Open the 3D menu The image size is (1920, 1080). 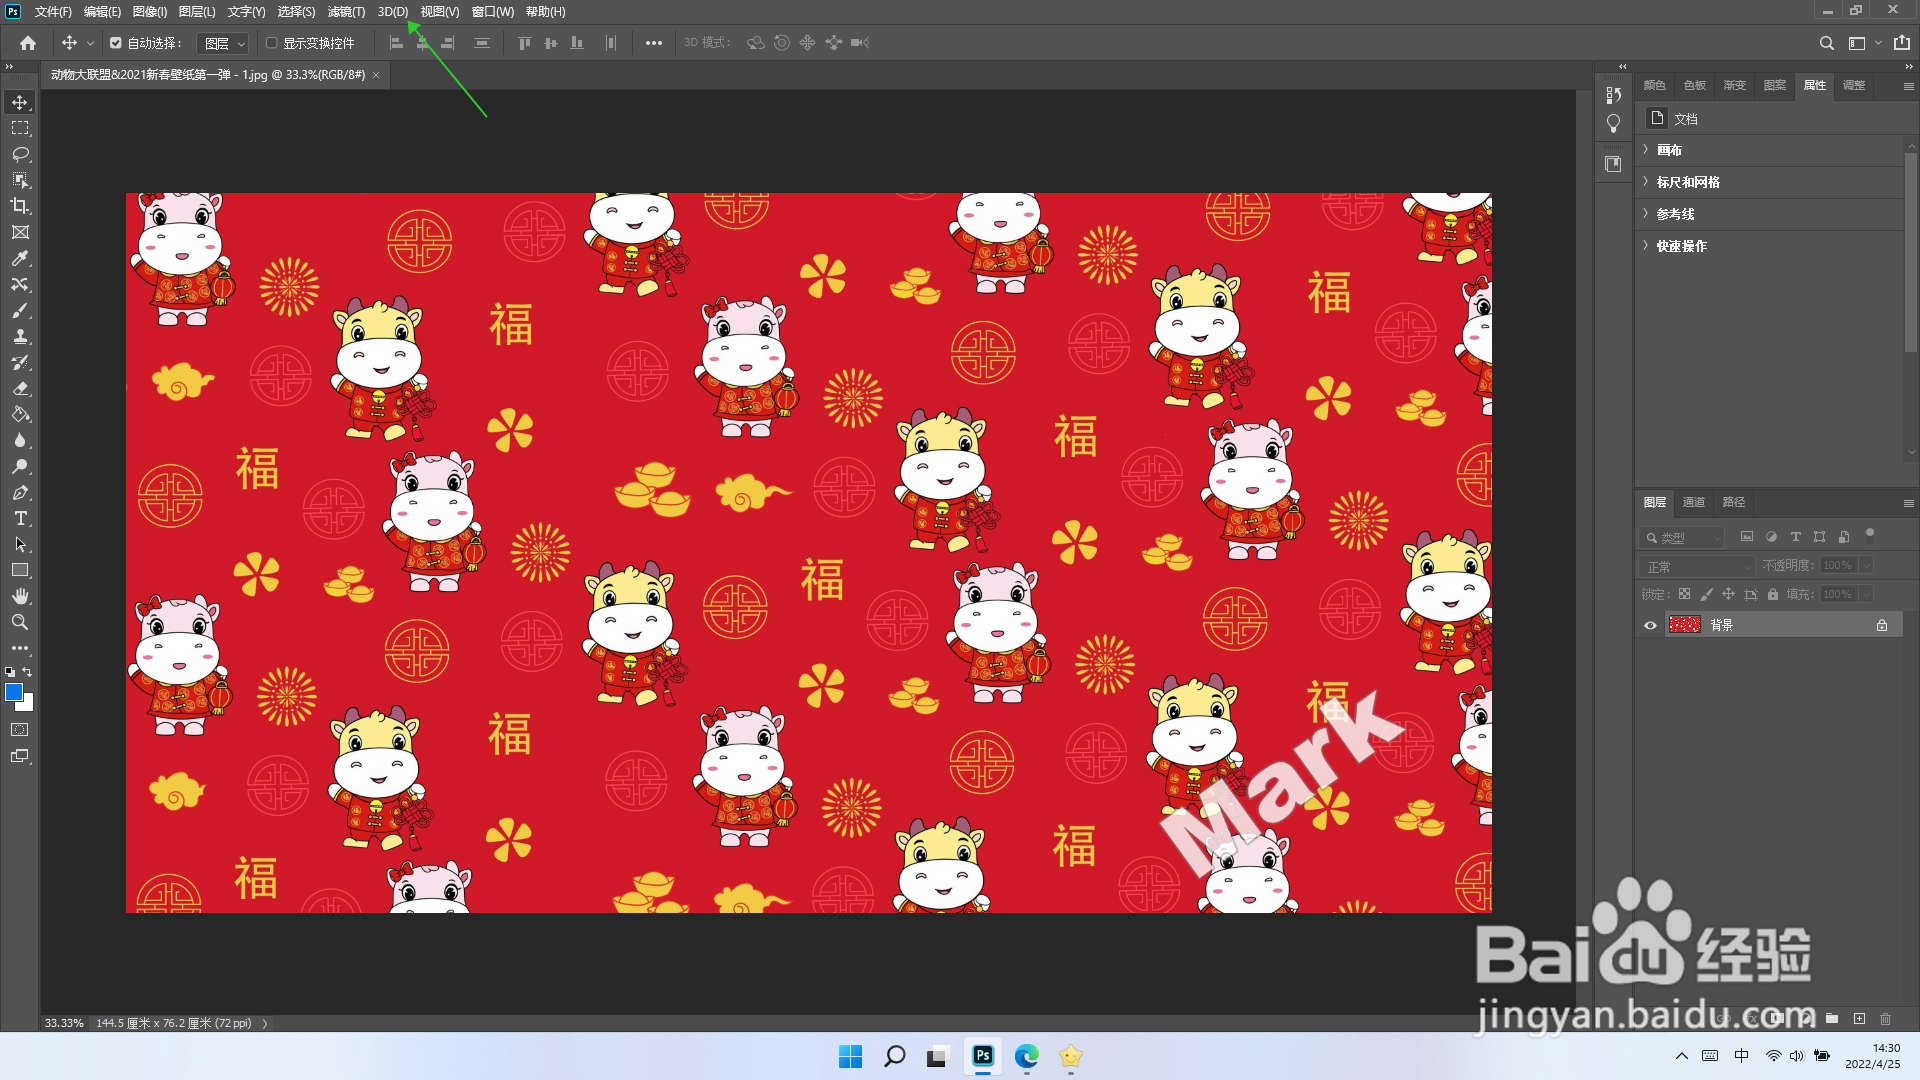coord(392,12)
